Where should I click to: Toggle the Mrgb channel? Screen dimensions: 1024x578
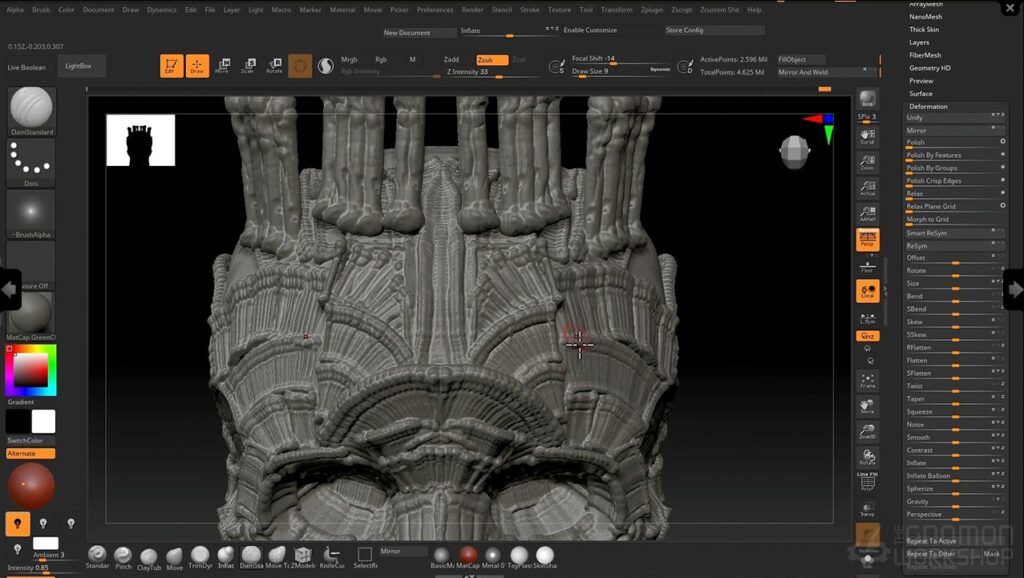349,59
